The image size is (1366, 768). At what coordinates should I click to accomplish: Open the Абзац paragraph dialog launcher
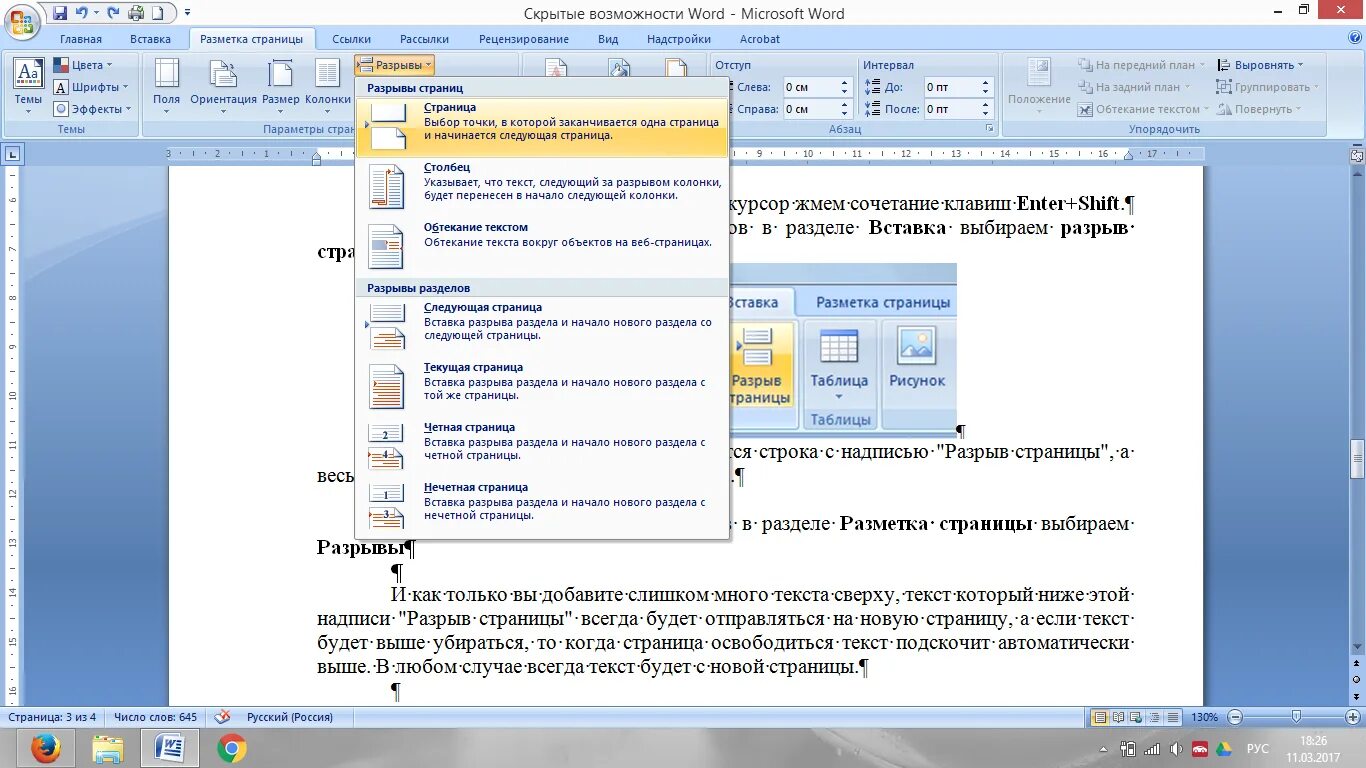990,129
